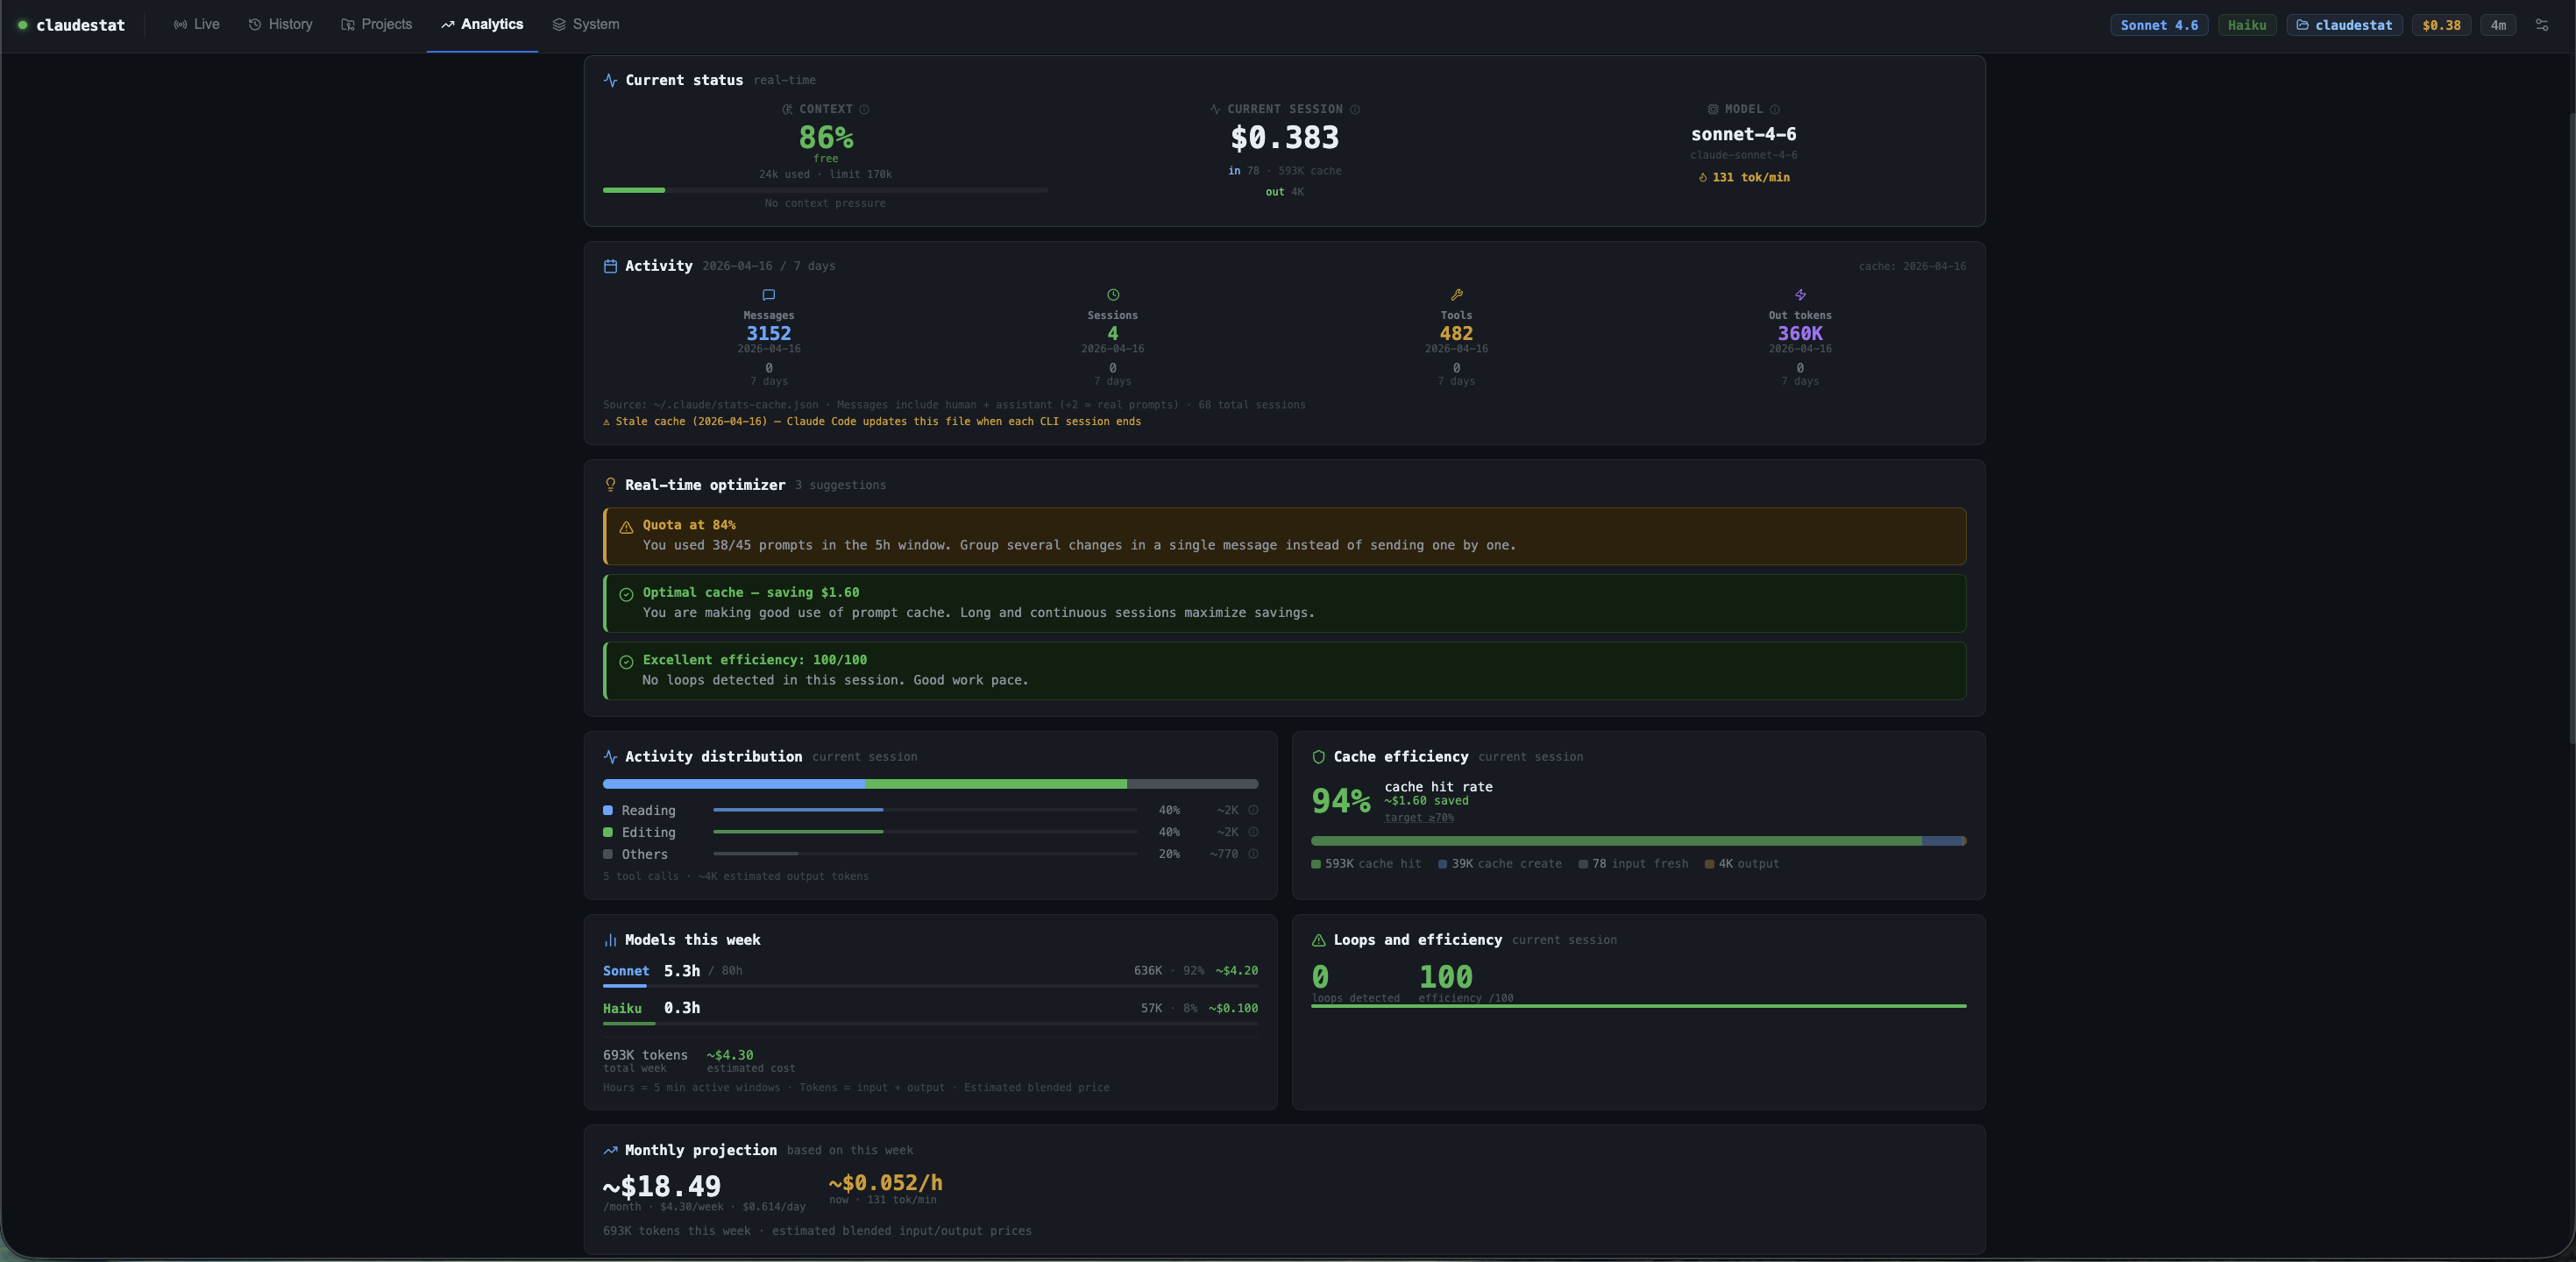Click the cache efficiency stacked bar
This screenshot has height=1262, width=2576.
(1638, 841)
